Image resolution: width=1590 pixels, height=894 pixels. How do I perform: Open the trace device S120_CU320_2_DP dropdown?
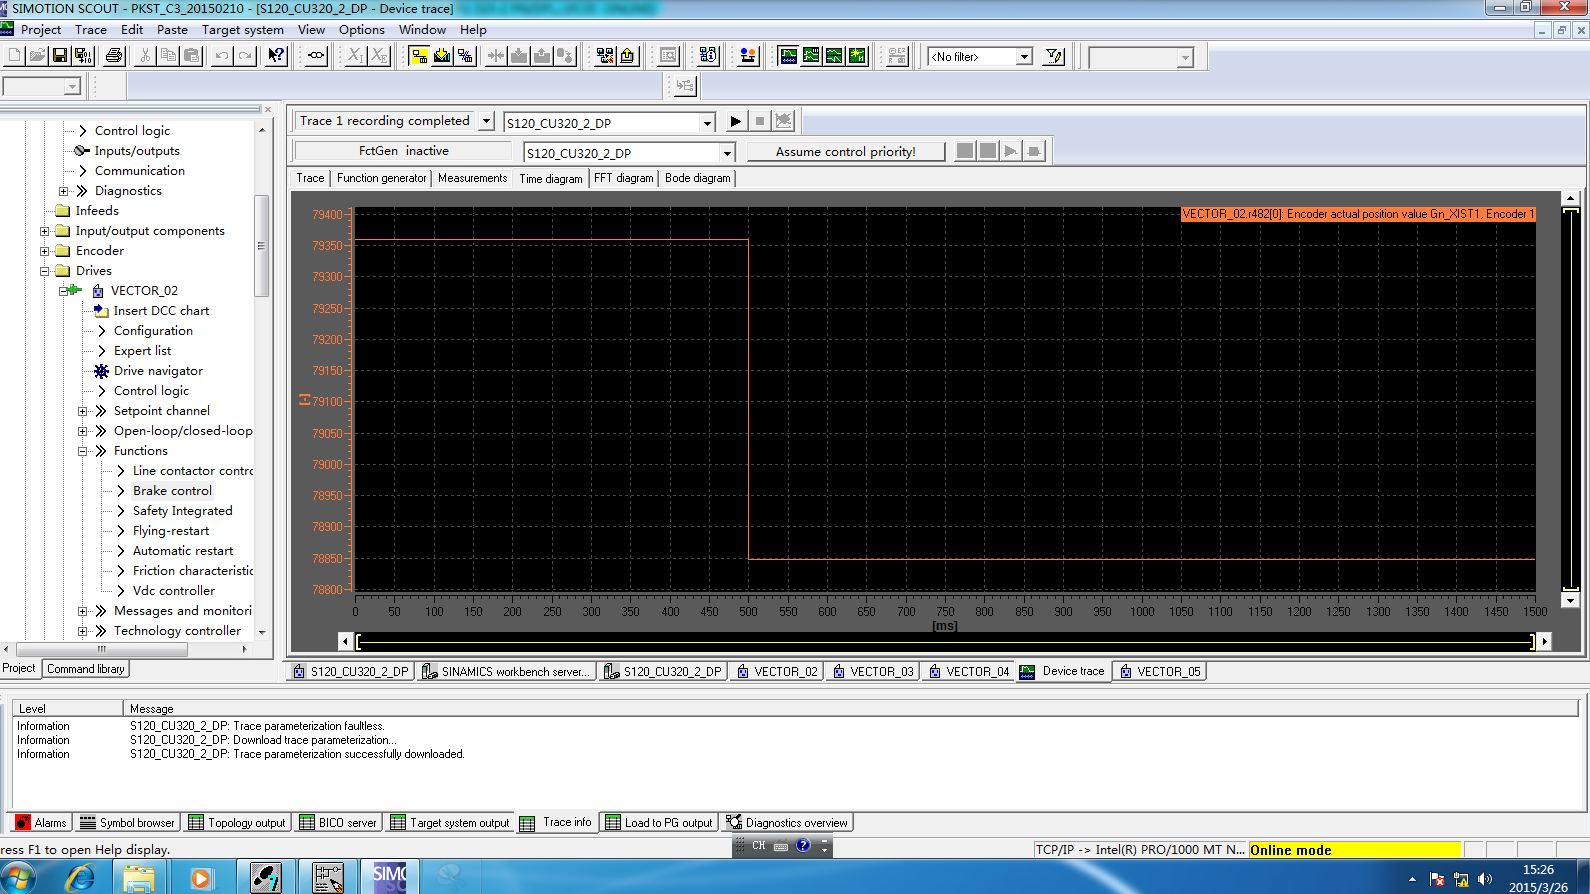(x=707, y=123)
